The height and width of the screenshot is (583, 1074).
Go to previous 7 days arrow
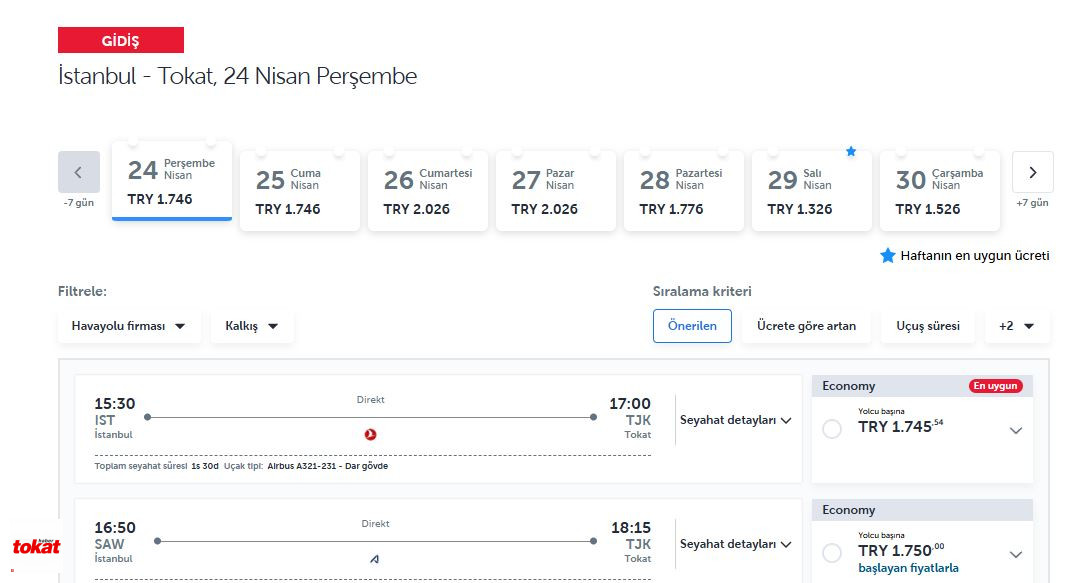(79, 172)
